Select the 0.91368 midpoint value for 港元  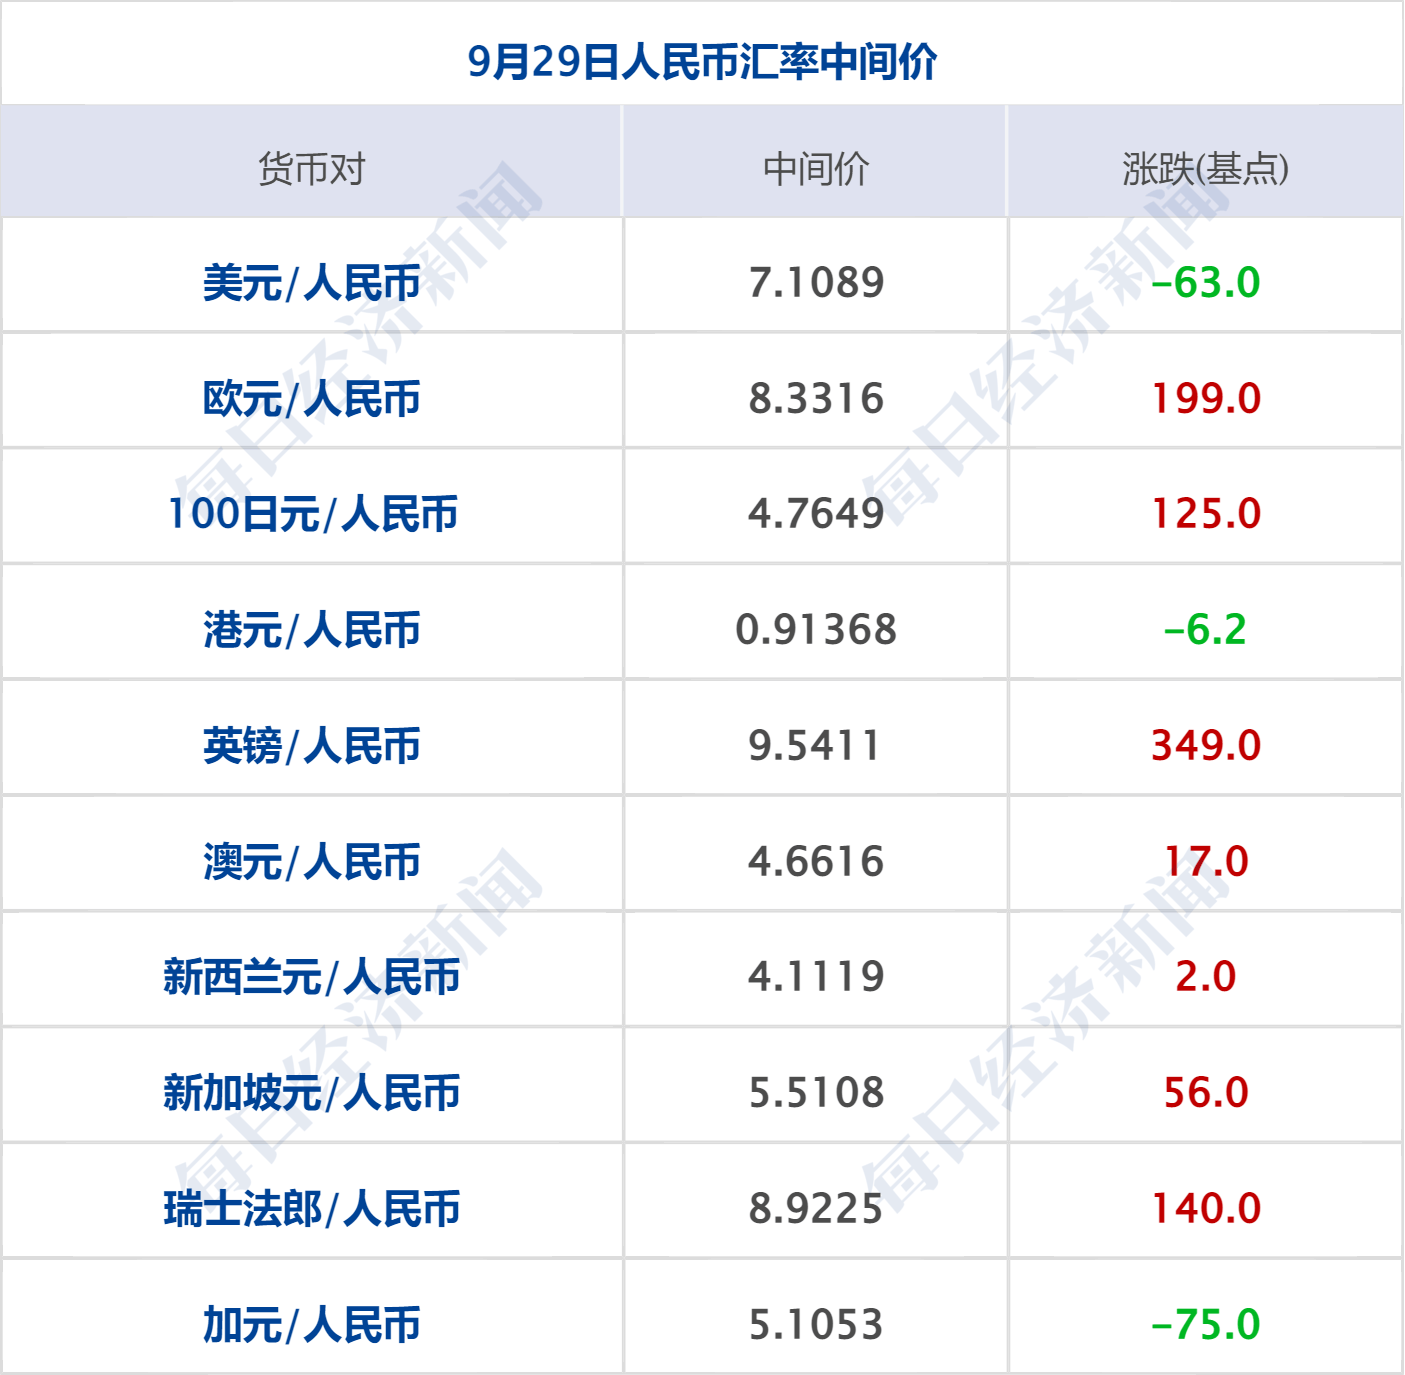tap(818, 629)
